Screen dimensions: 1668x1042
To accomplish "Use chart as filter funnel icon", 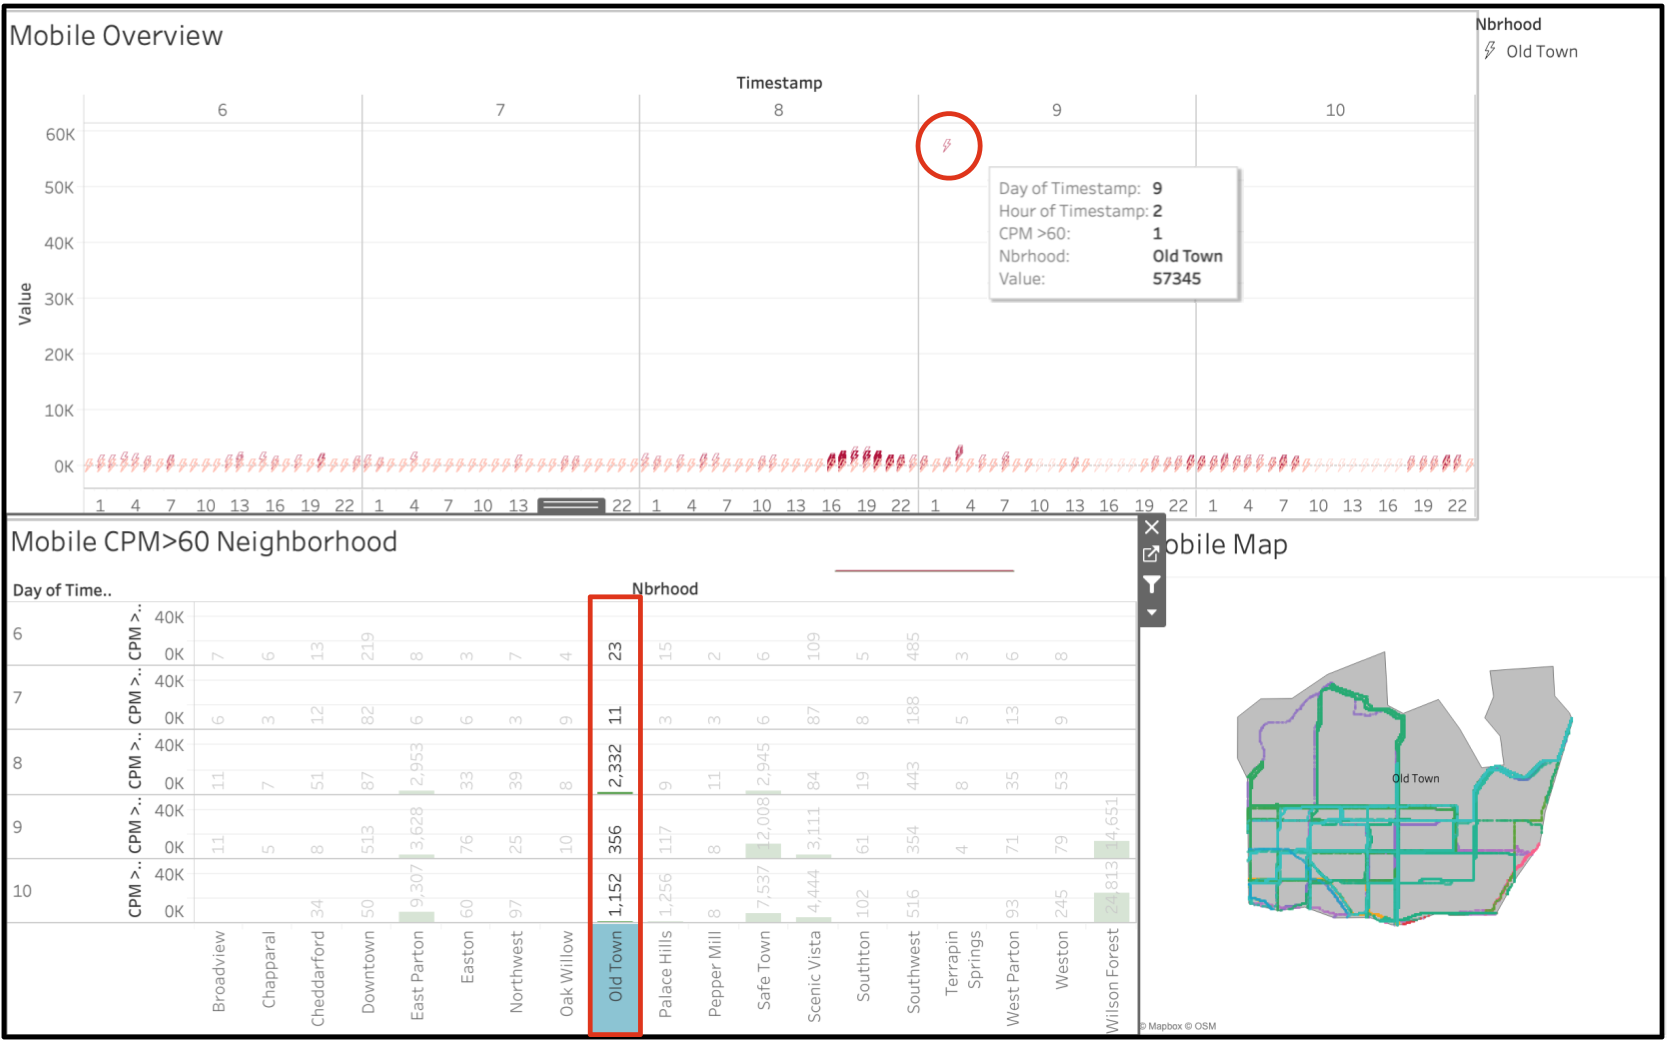I will 1152,584.
